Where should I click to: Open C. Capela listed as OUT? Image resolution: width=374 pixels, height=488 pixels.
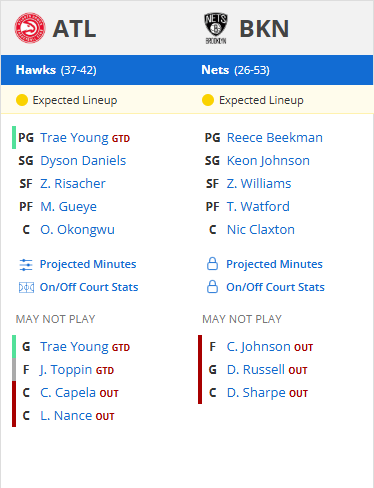68,393
